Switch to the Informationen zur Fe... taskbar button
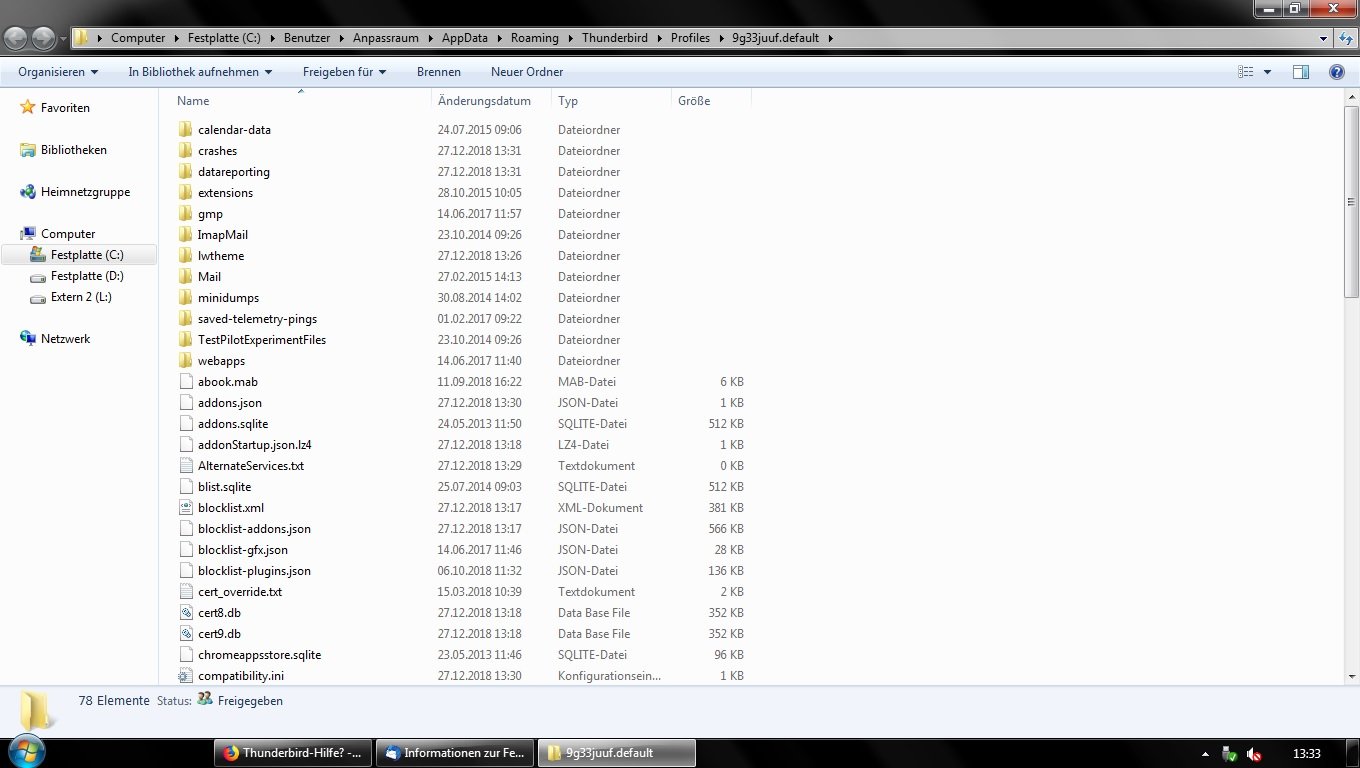The height and width of the screenshot is (768, 1360). 455,753
